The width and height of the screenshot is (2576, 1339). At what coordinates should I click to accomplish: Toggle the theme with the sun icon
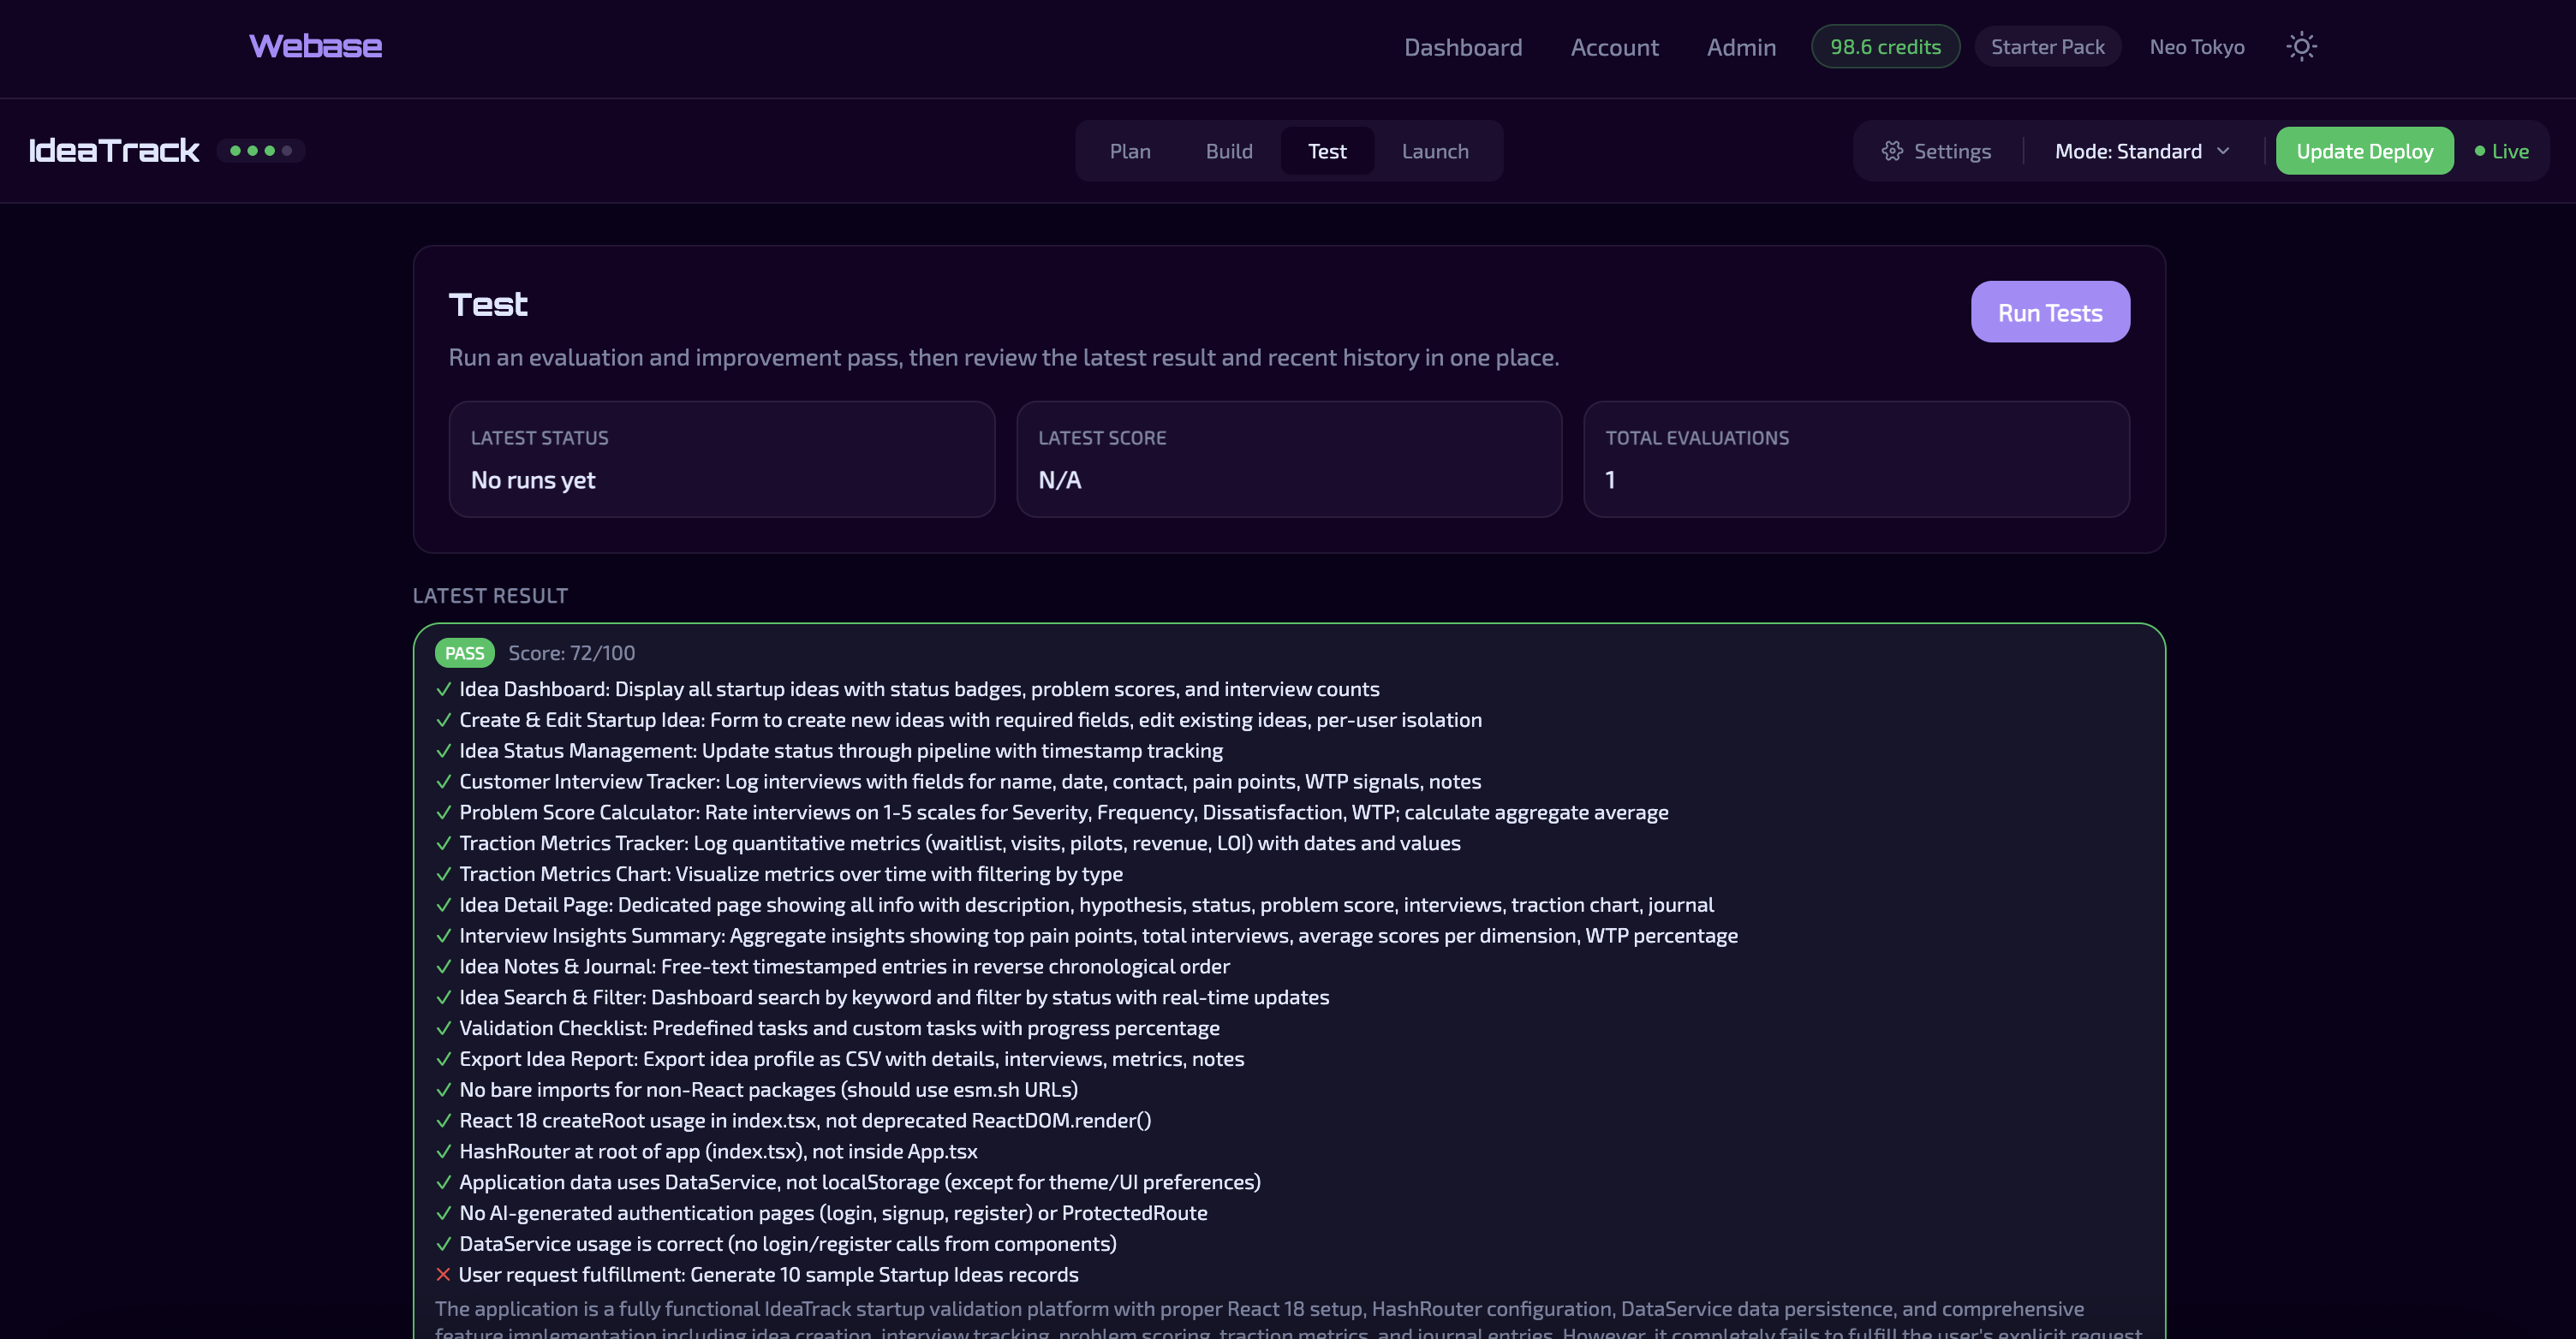tap(2302, 45)
